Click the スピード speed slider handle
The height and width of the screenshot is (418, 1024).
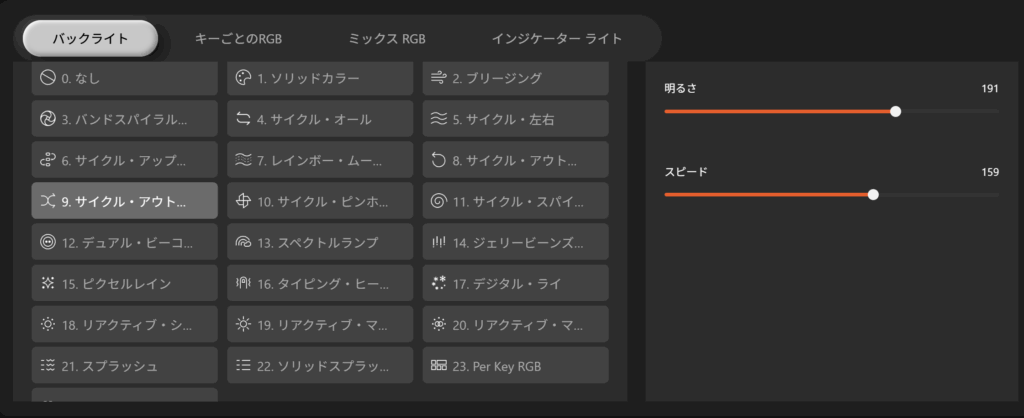click(873, 194)
